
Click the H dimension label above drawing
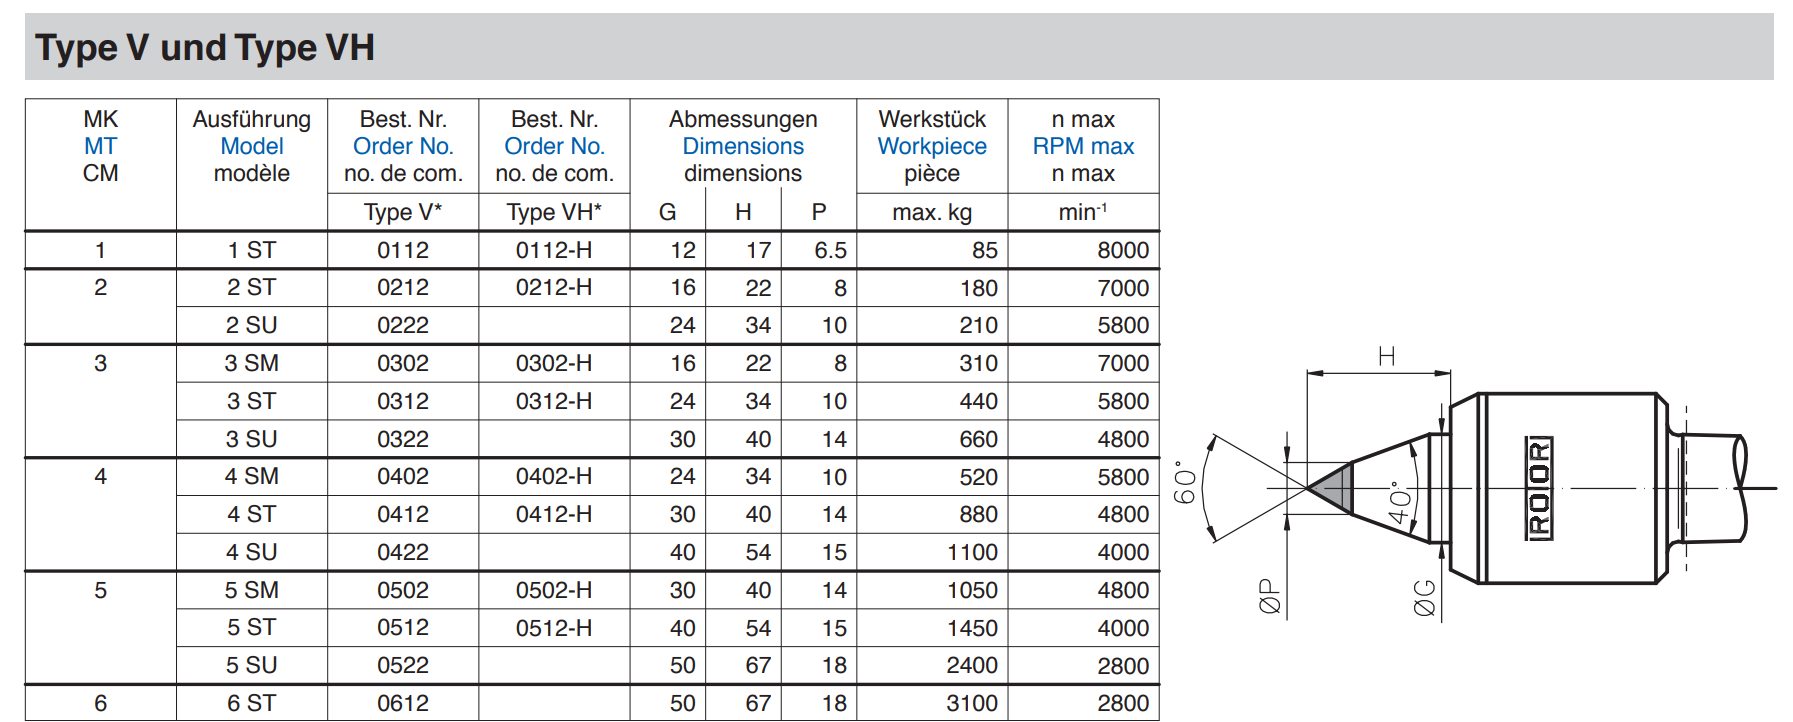[x=1386, y=357]
